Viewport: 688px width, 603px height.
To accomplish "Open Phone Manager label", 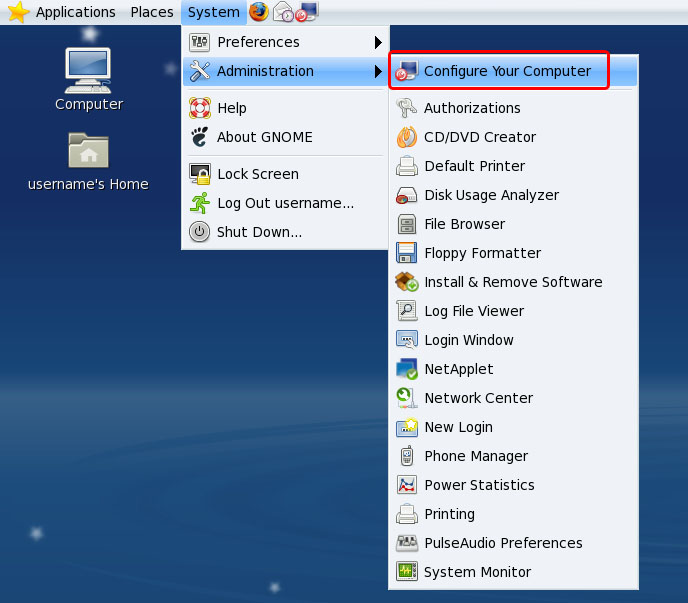I will pos(476,456).
